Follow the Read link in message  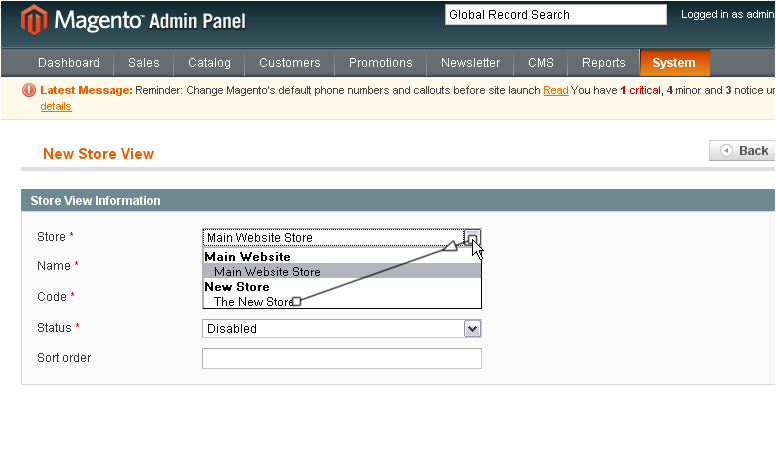pos(556,90)
